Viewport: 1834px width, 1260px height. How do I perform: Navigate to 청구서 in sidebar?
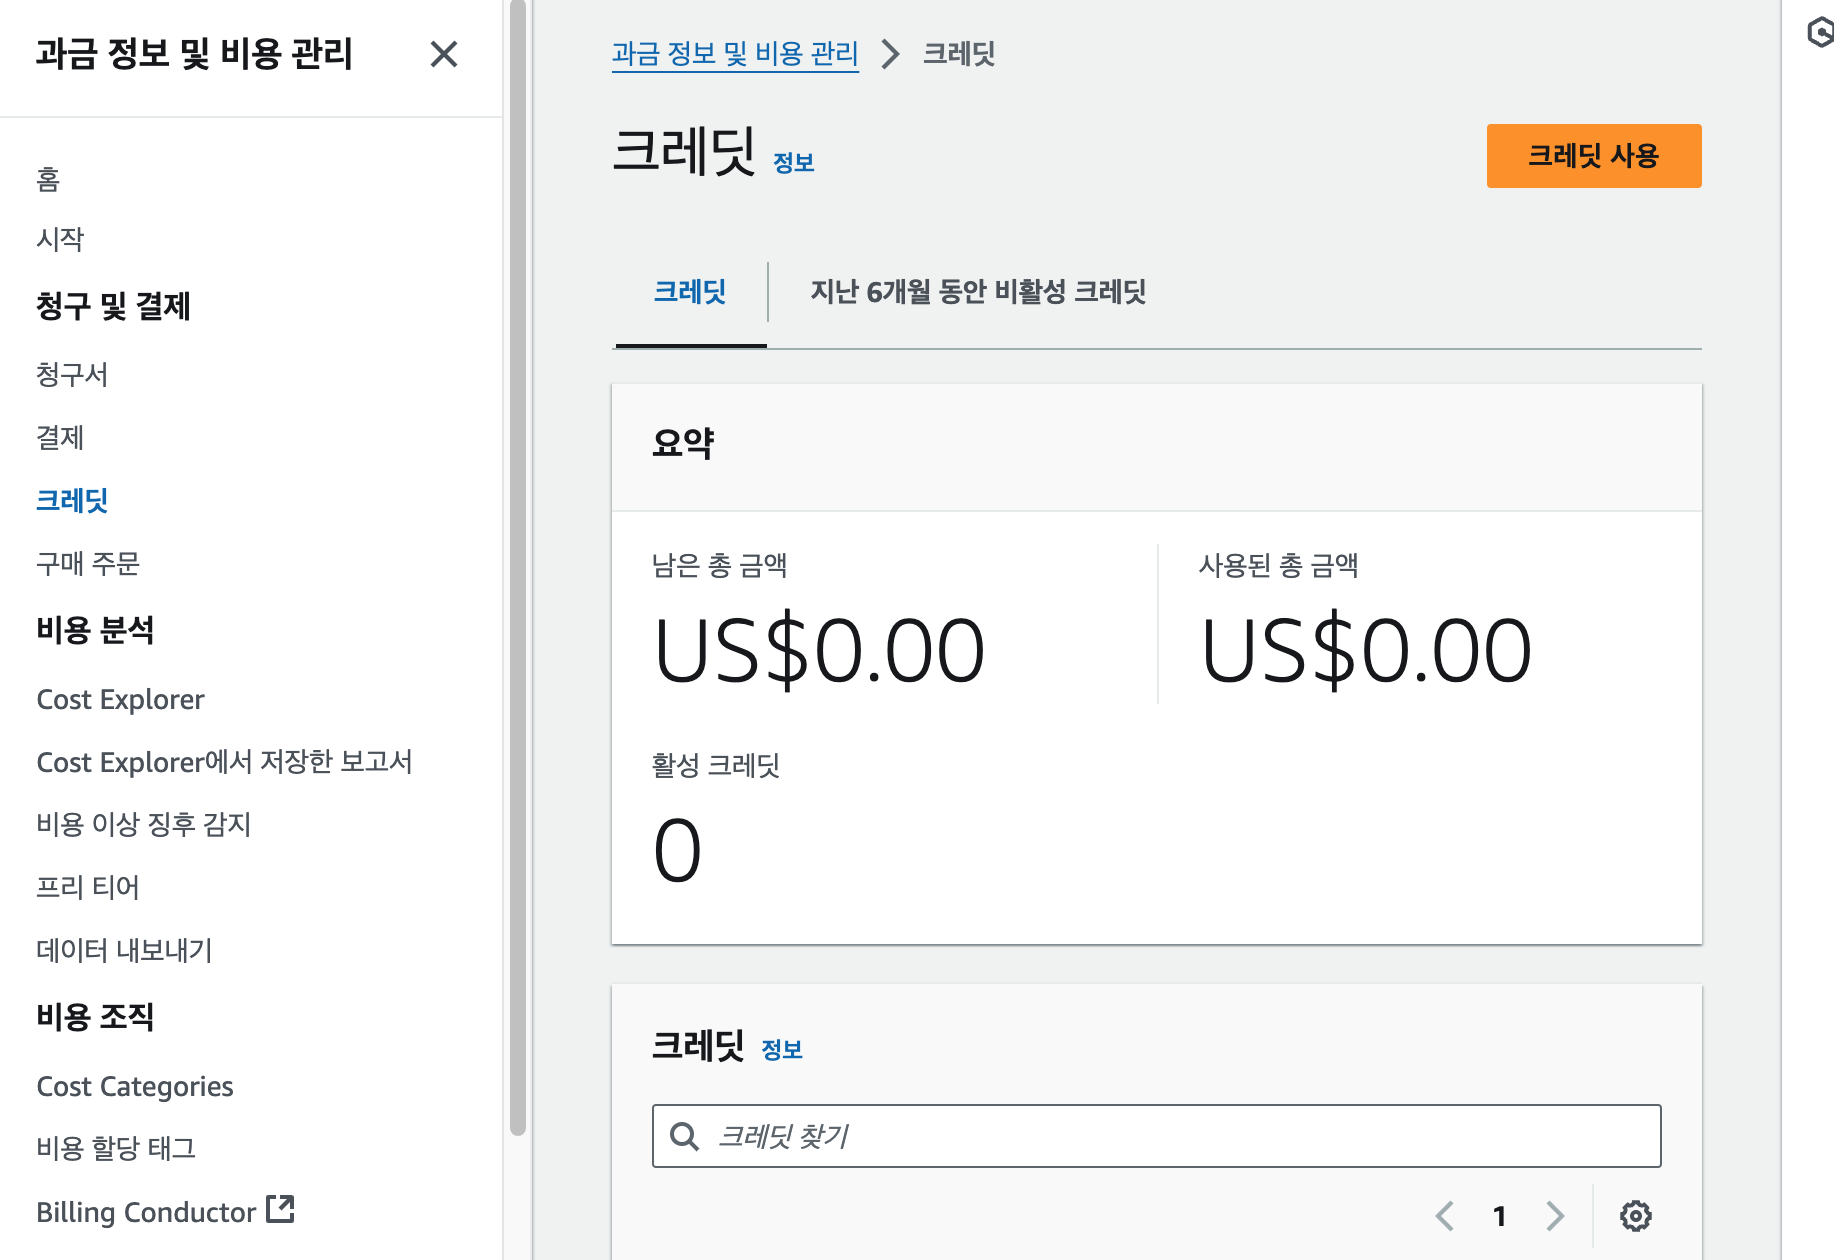tap(72, 375)
